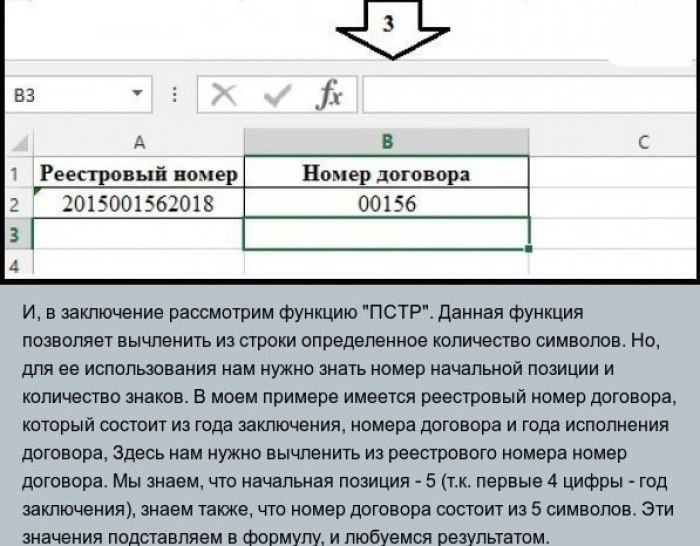Select column B header
The image size is (700, 546).
(386, 142)
